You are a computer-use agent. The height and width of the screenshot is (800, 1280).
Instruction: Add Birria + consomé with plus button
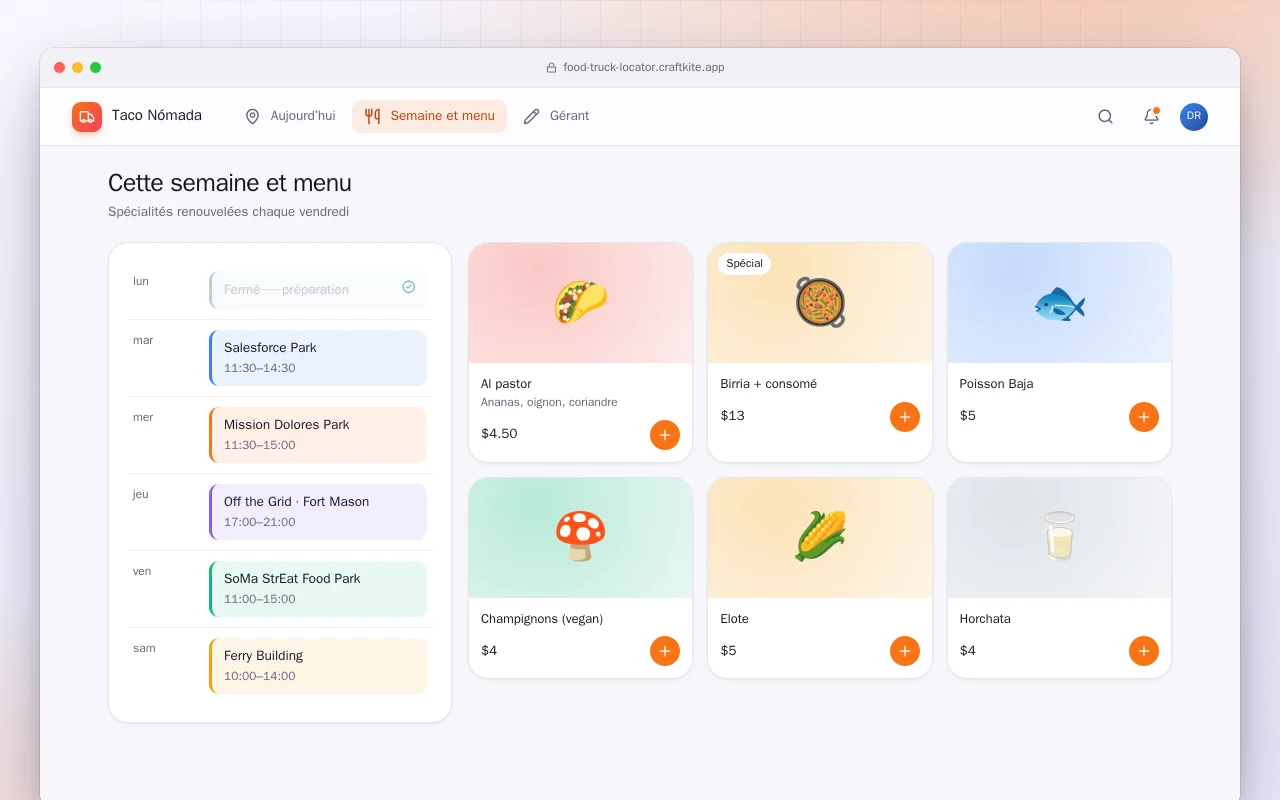905,417
